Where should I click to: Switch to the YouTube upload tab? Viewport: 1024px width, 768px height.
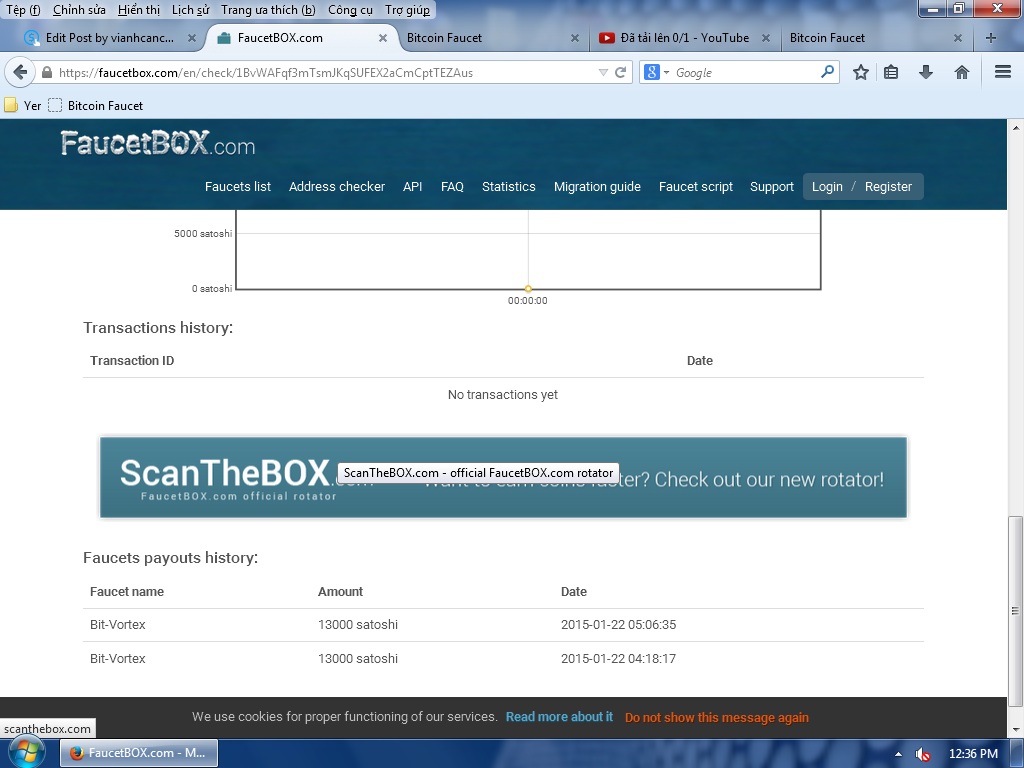[x=684, y=38]
